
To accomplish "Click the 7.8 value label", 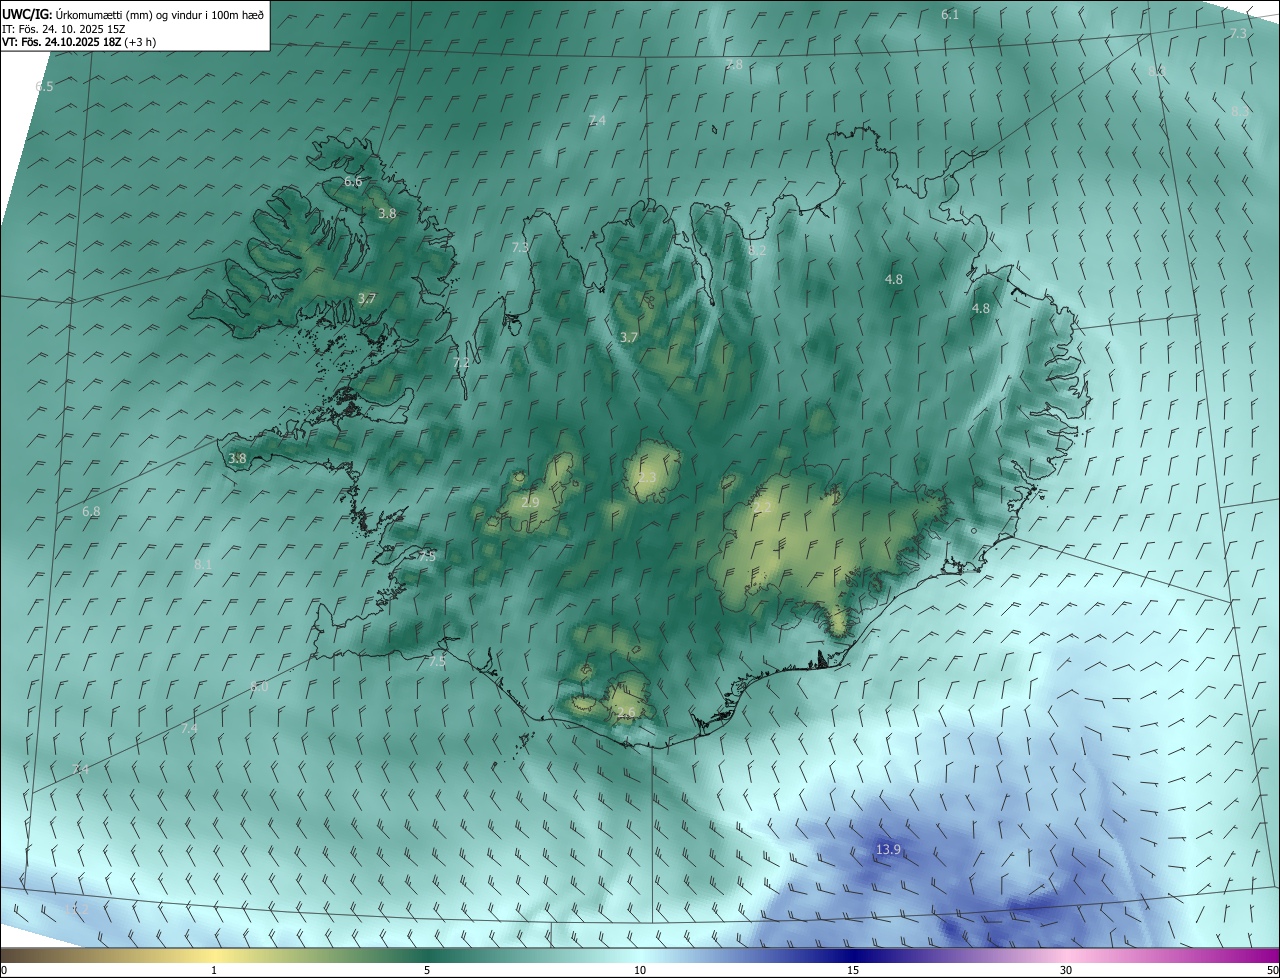I will pyautogui.click(x=734, y=65).
